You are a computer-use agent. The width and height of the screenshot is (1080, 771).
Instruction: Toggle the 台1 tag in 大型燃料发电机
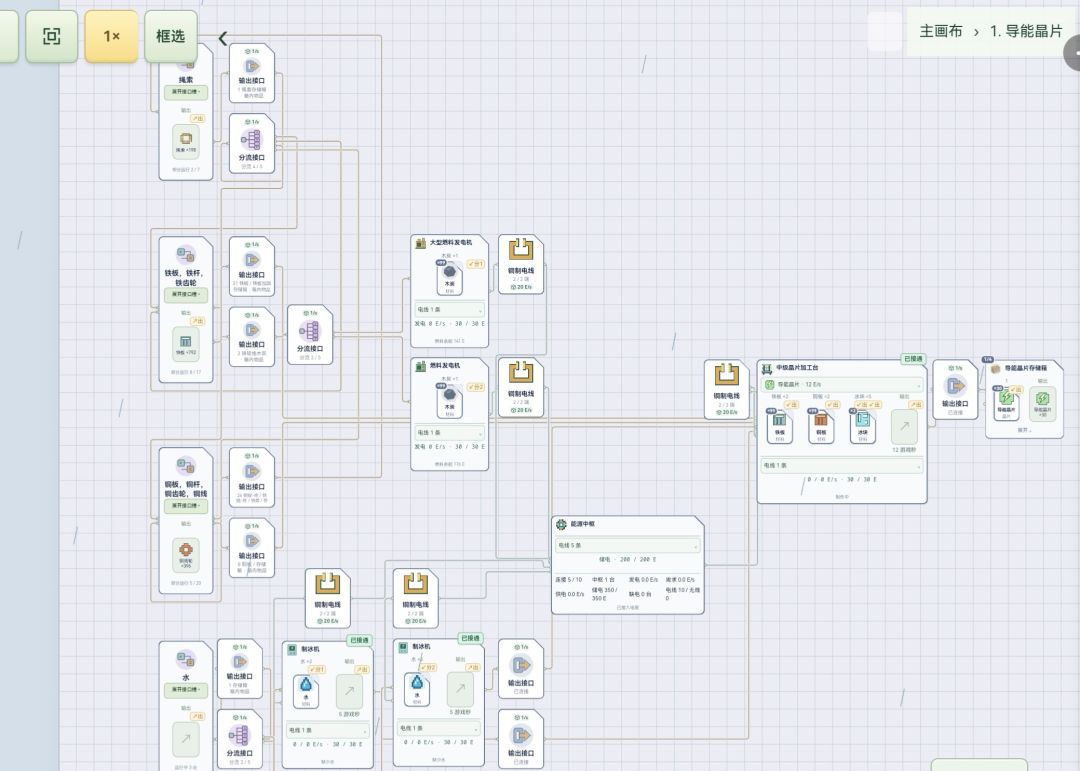click(x=476, y=264)
